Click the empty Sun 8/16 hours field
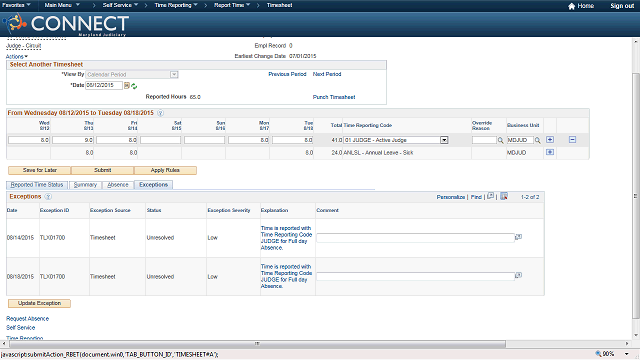 click(x=204, y=140)
